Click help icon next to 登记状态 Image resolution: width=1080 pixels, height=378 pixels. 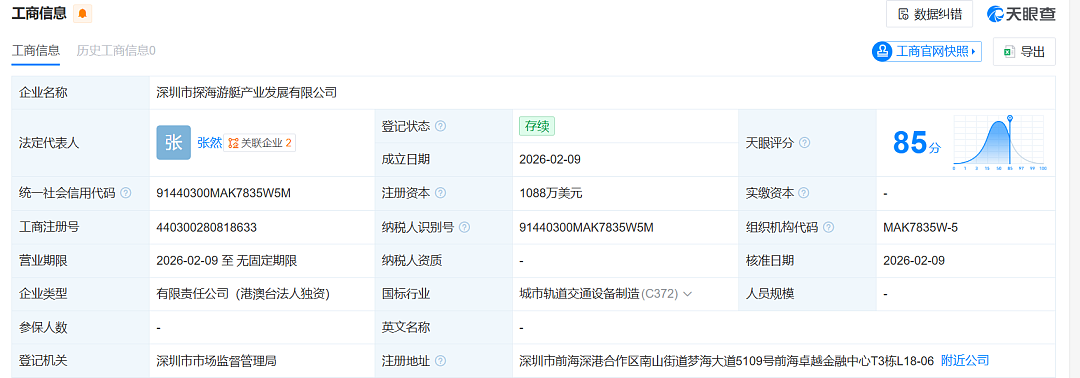coord(441,127)
